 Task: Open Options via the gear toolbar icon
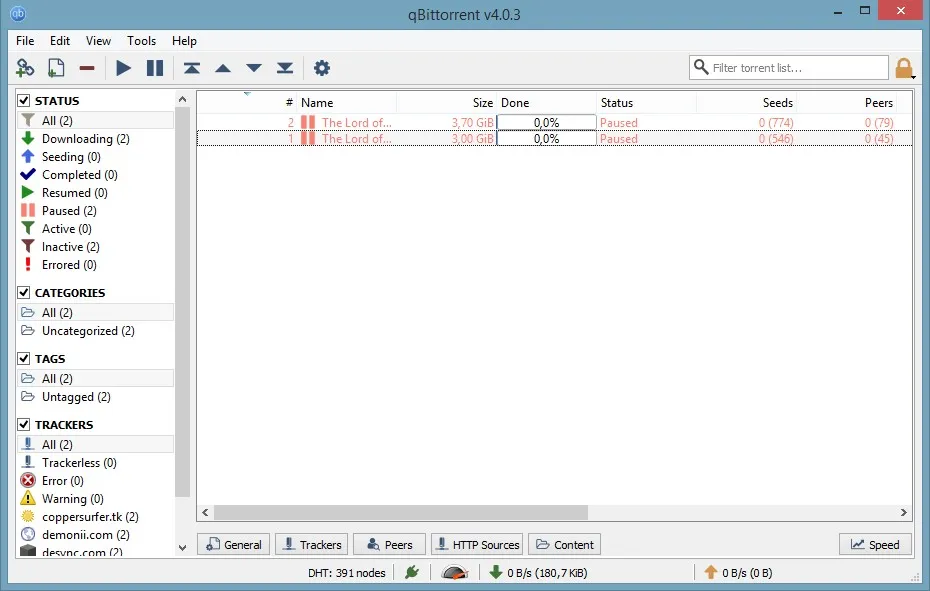pos(321,68)
